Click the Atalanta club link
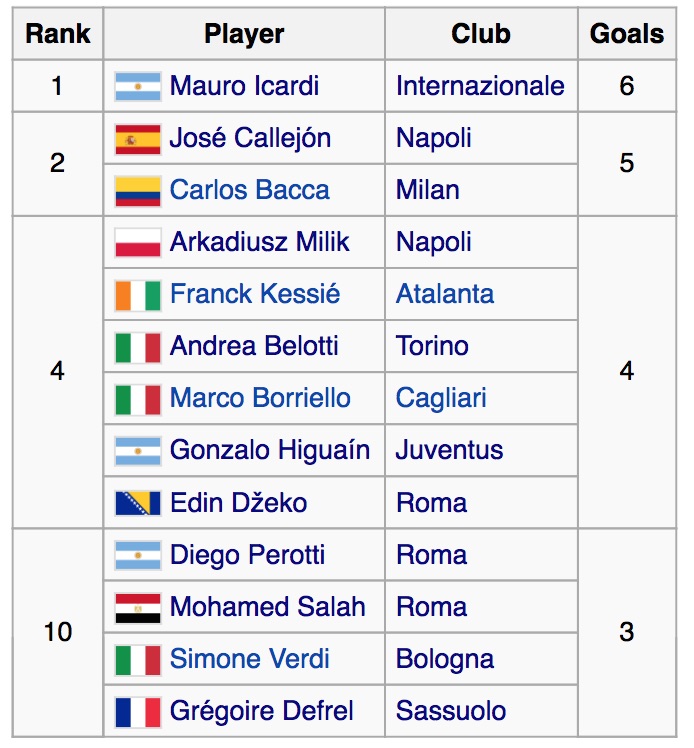Image resolution: width=694 pixels, height=748 pixels. (445, 294)
